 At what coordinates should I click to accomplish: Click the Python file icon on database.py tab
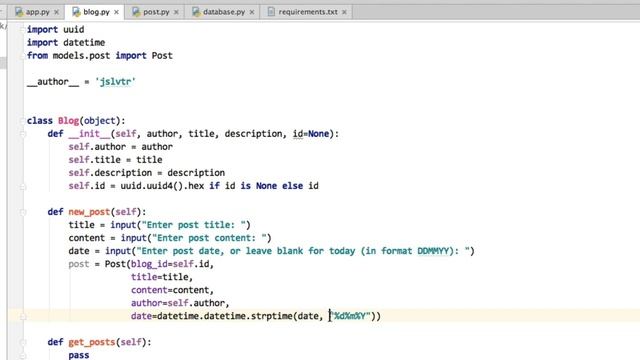(x=196, y=12)
